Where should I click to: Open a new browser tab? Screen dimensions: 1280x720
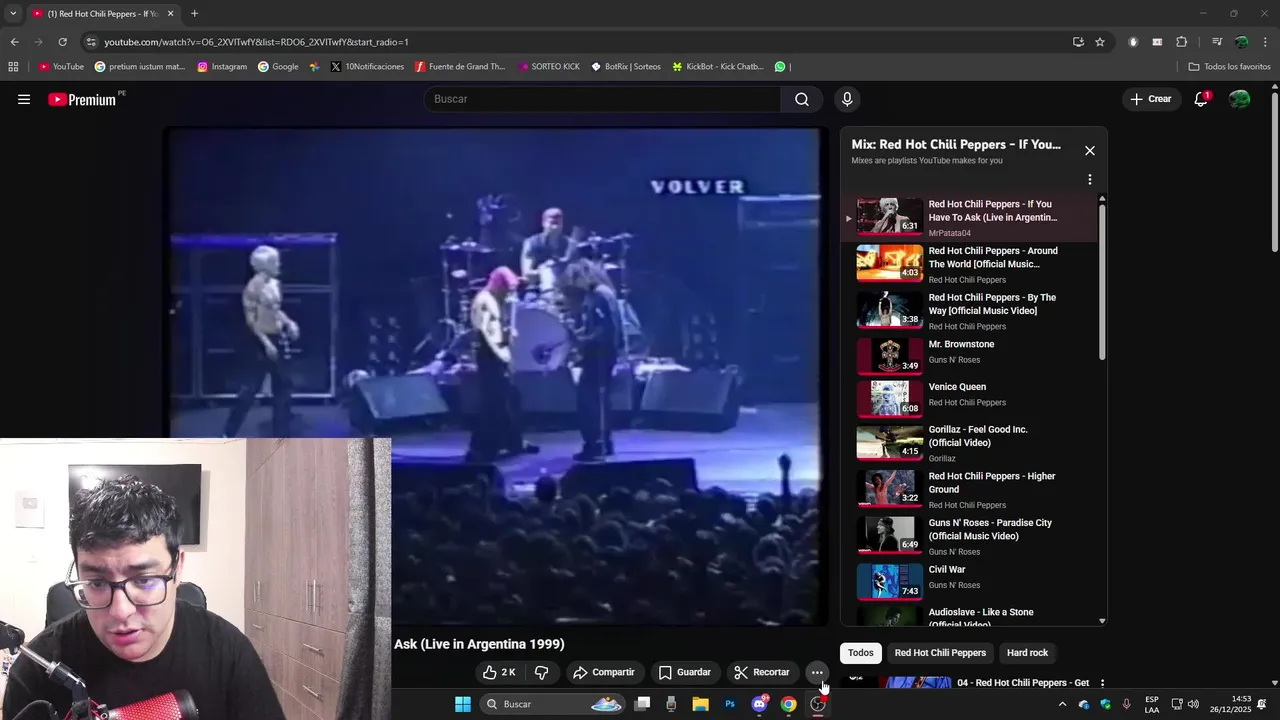(x=194, y=14)
